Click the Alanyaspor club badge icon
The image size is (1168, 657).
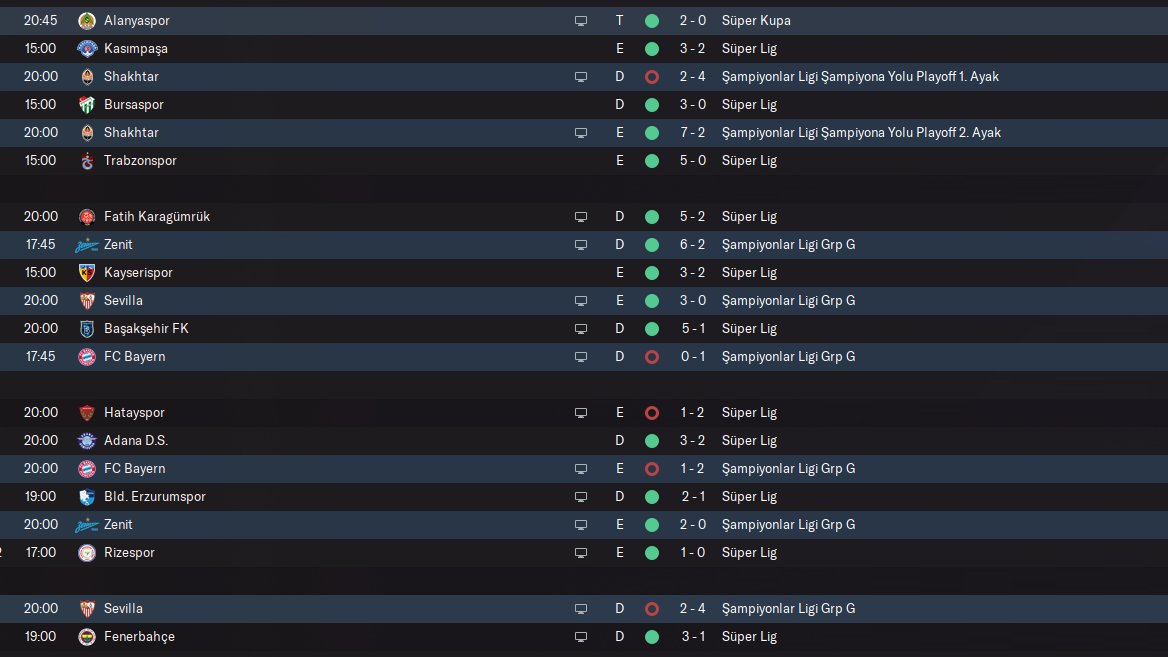click(87, 21)
